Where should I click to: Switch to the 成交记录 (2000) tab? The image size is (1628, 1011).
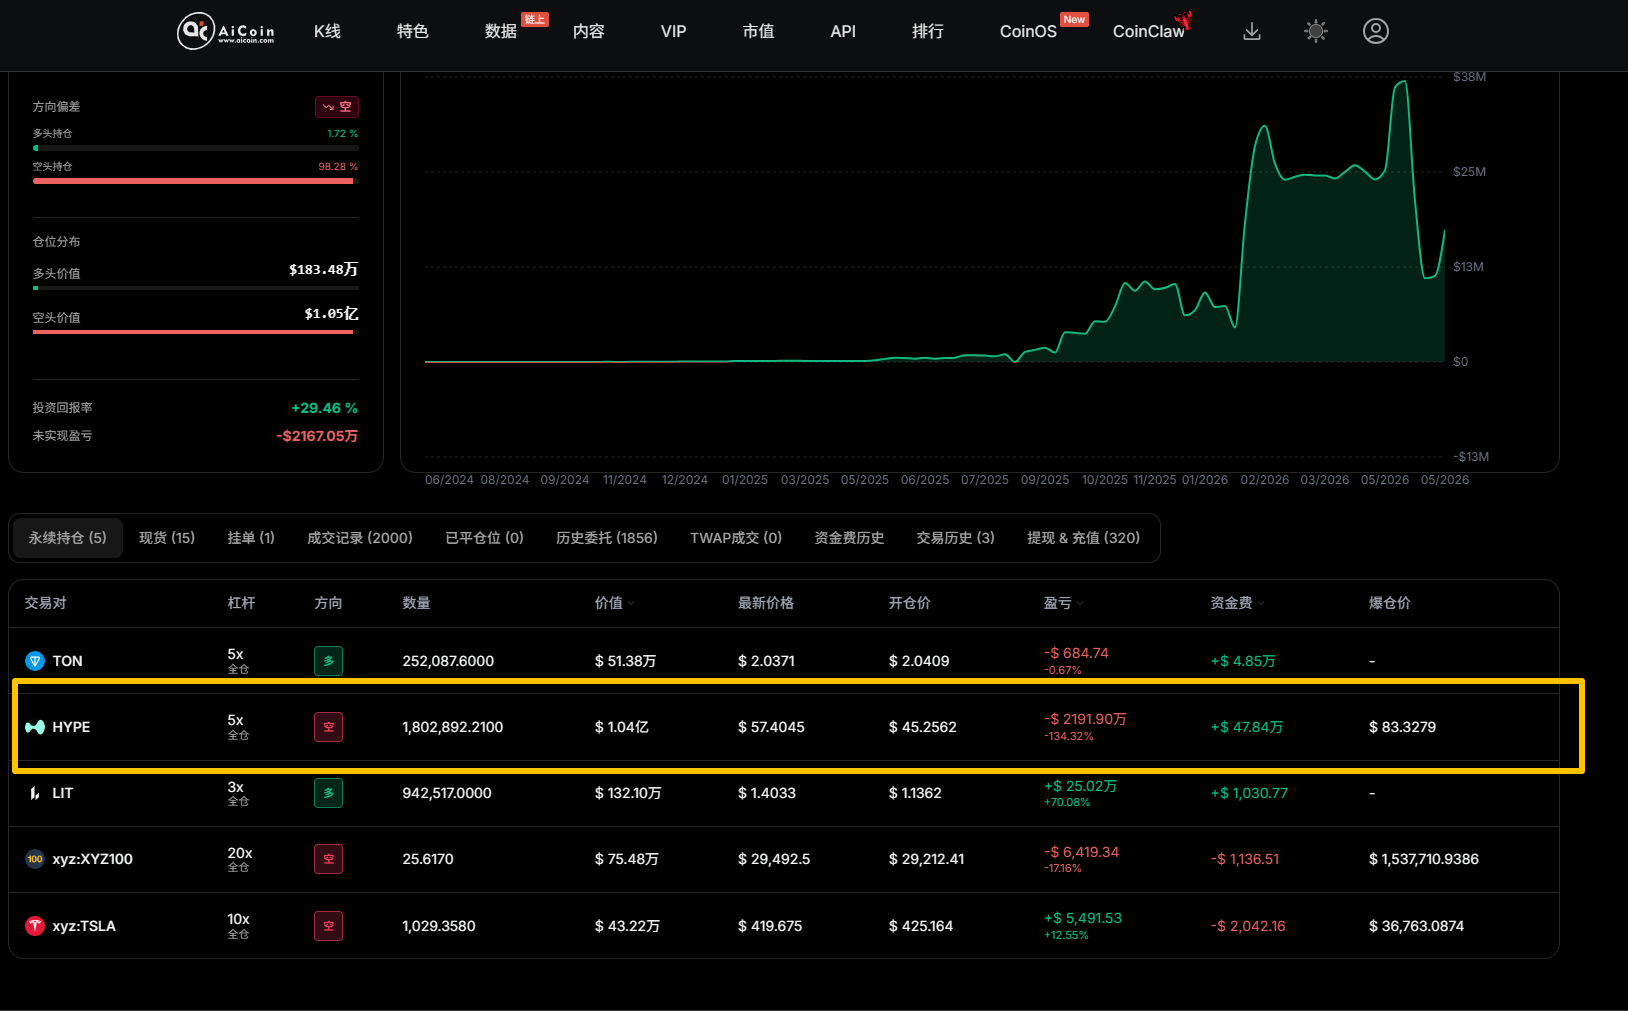(360, 538)
